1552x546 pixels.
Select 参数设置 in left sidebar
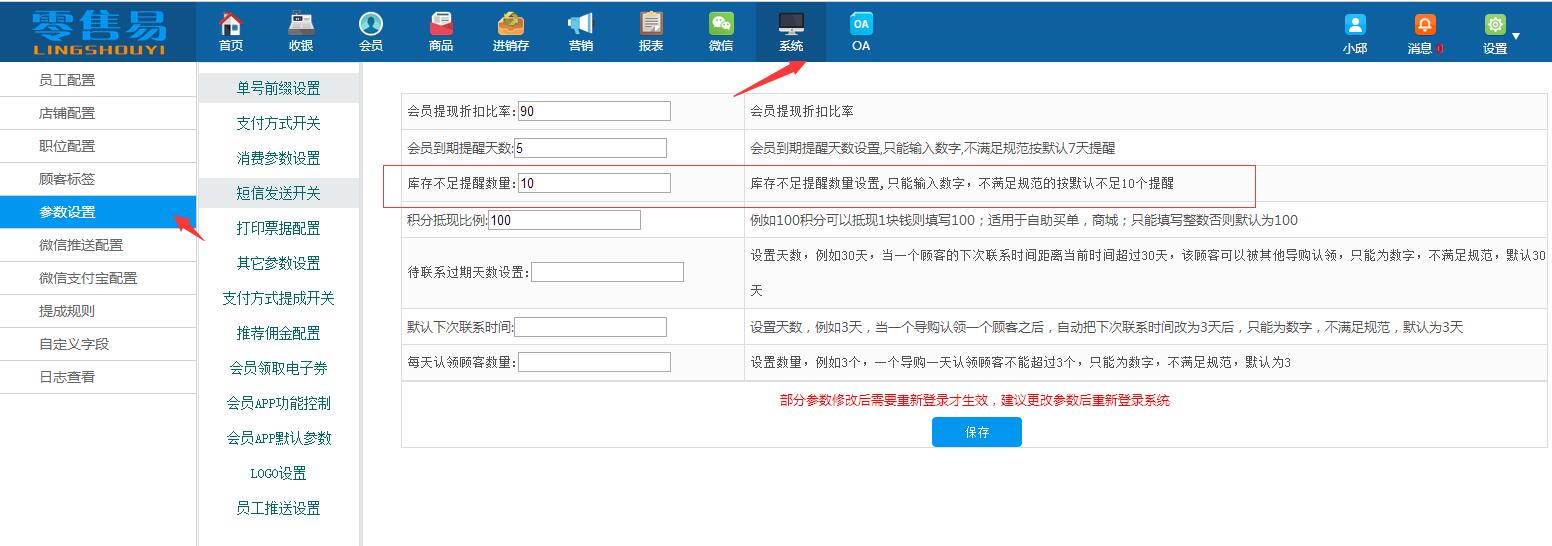click(x=98, y=212)
